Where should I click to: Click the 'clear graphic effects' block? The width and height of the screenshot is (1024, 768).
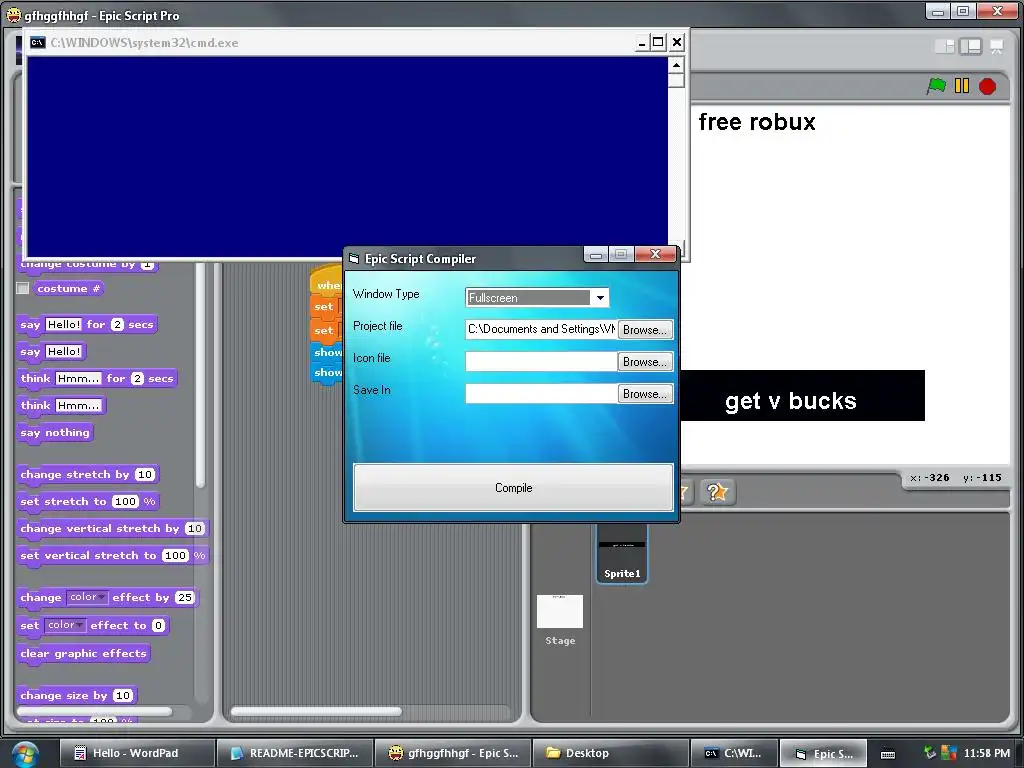pyautogui.click(x=84, y=653)
